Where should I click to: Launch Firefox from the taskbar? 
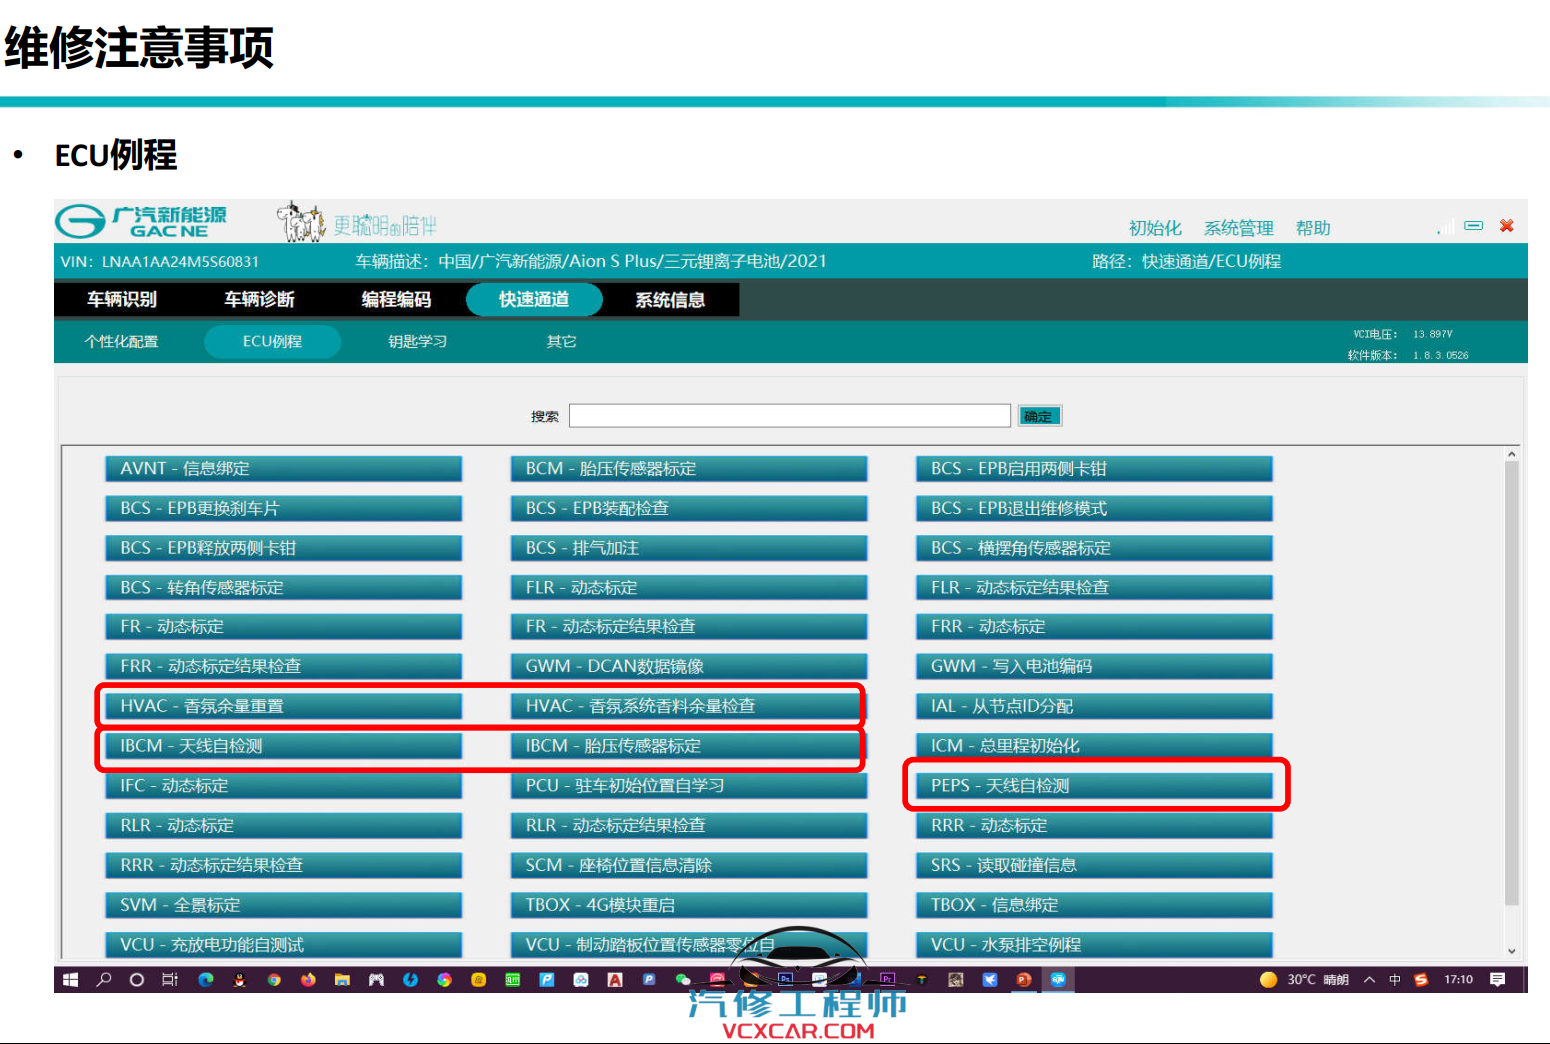tap(308, 980)
